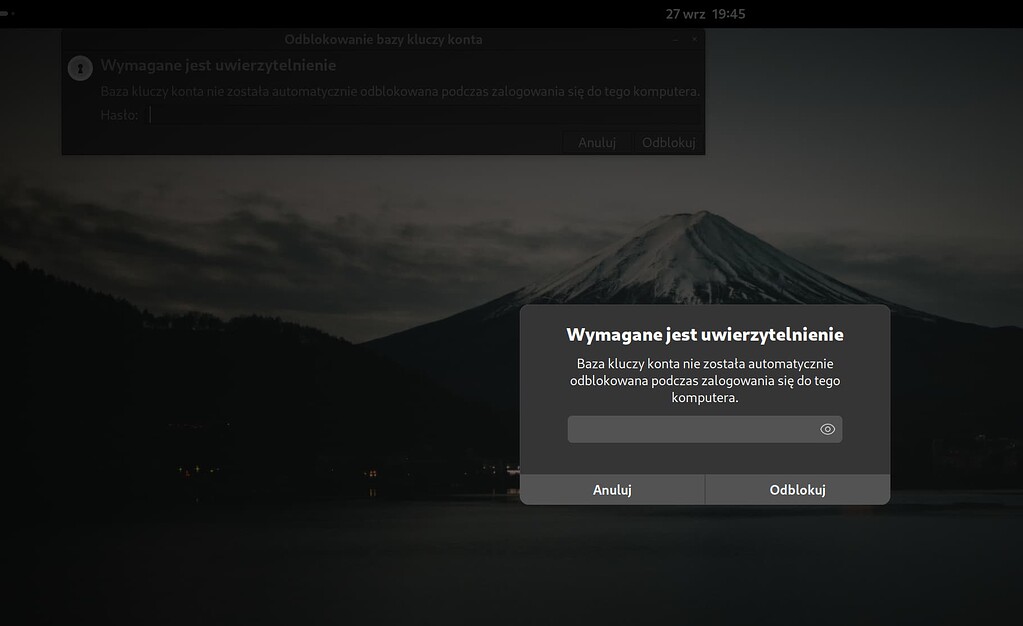Focus the password field in the authentication dialog
The width and height of the screenshot is (1023, 626).
[692, 429]
